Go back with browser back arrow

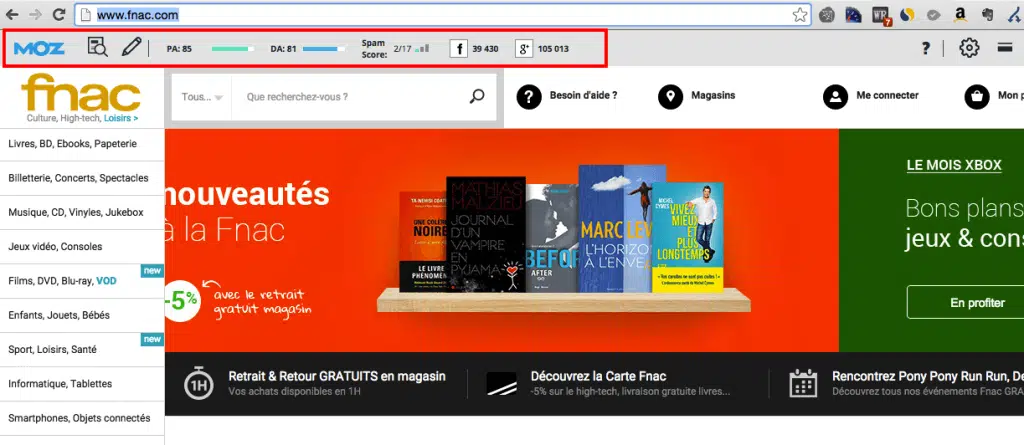point(12,14)
